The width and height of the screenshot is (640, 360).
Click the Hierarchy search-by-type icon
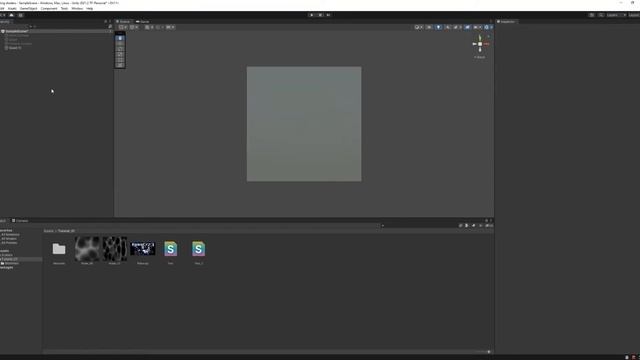pyautogui.click(x=110, y=27)
